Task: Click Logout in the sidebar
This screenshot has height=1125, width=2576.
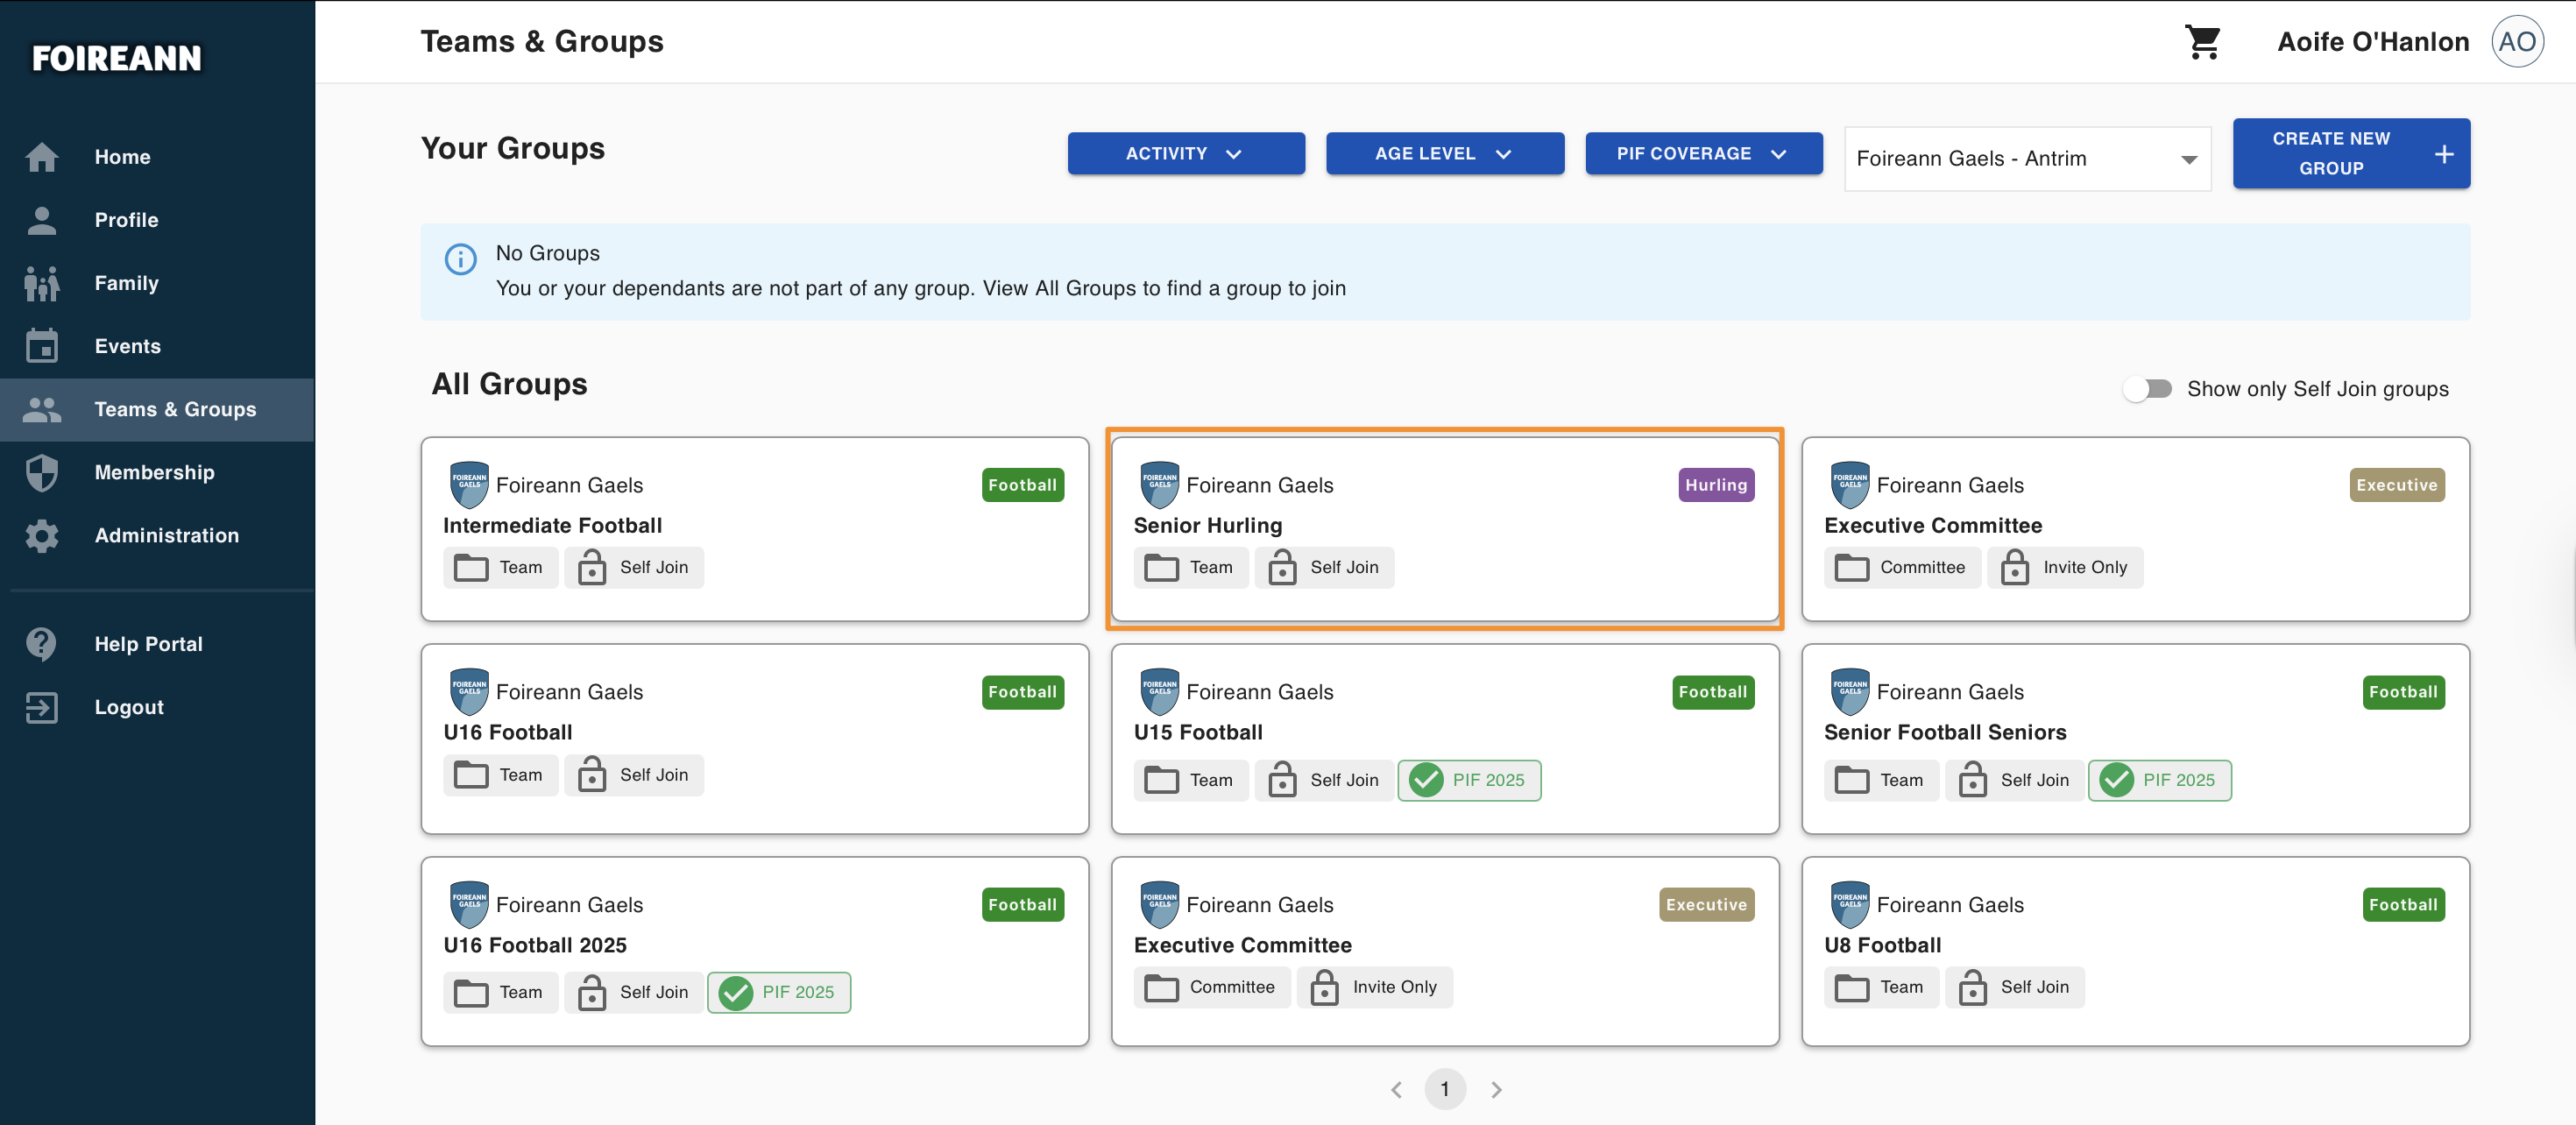Action: click(157, 707)
